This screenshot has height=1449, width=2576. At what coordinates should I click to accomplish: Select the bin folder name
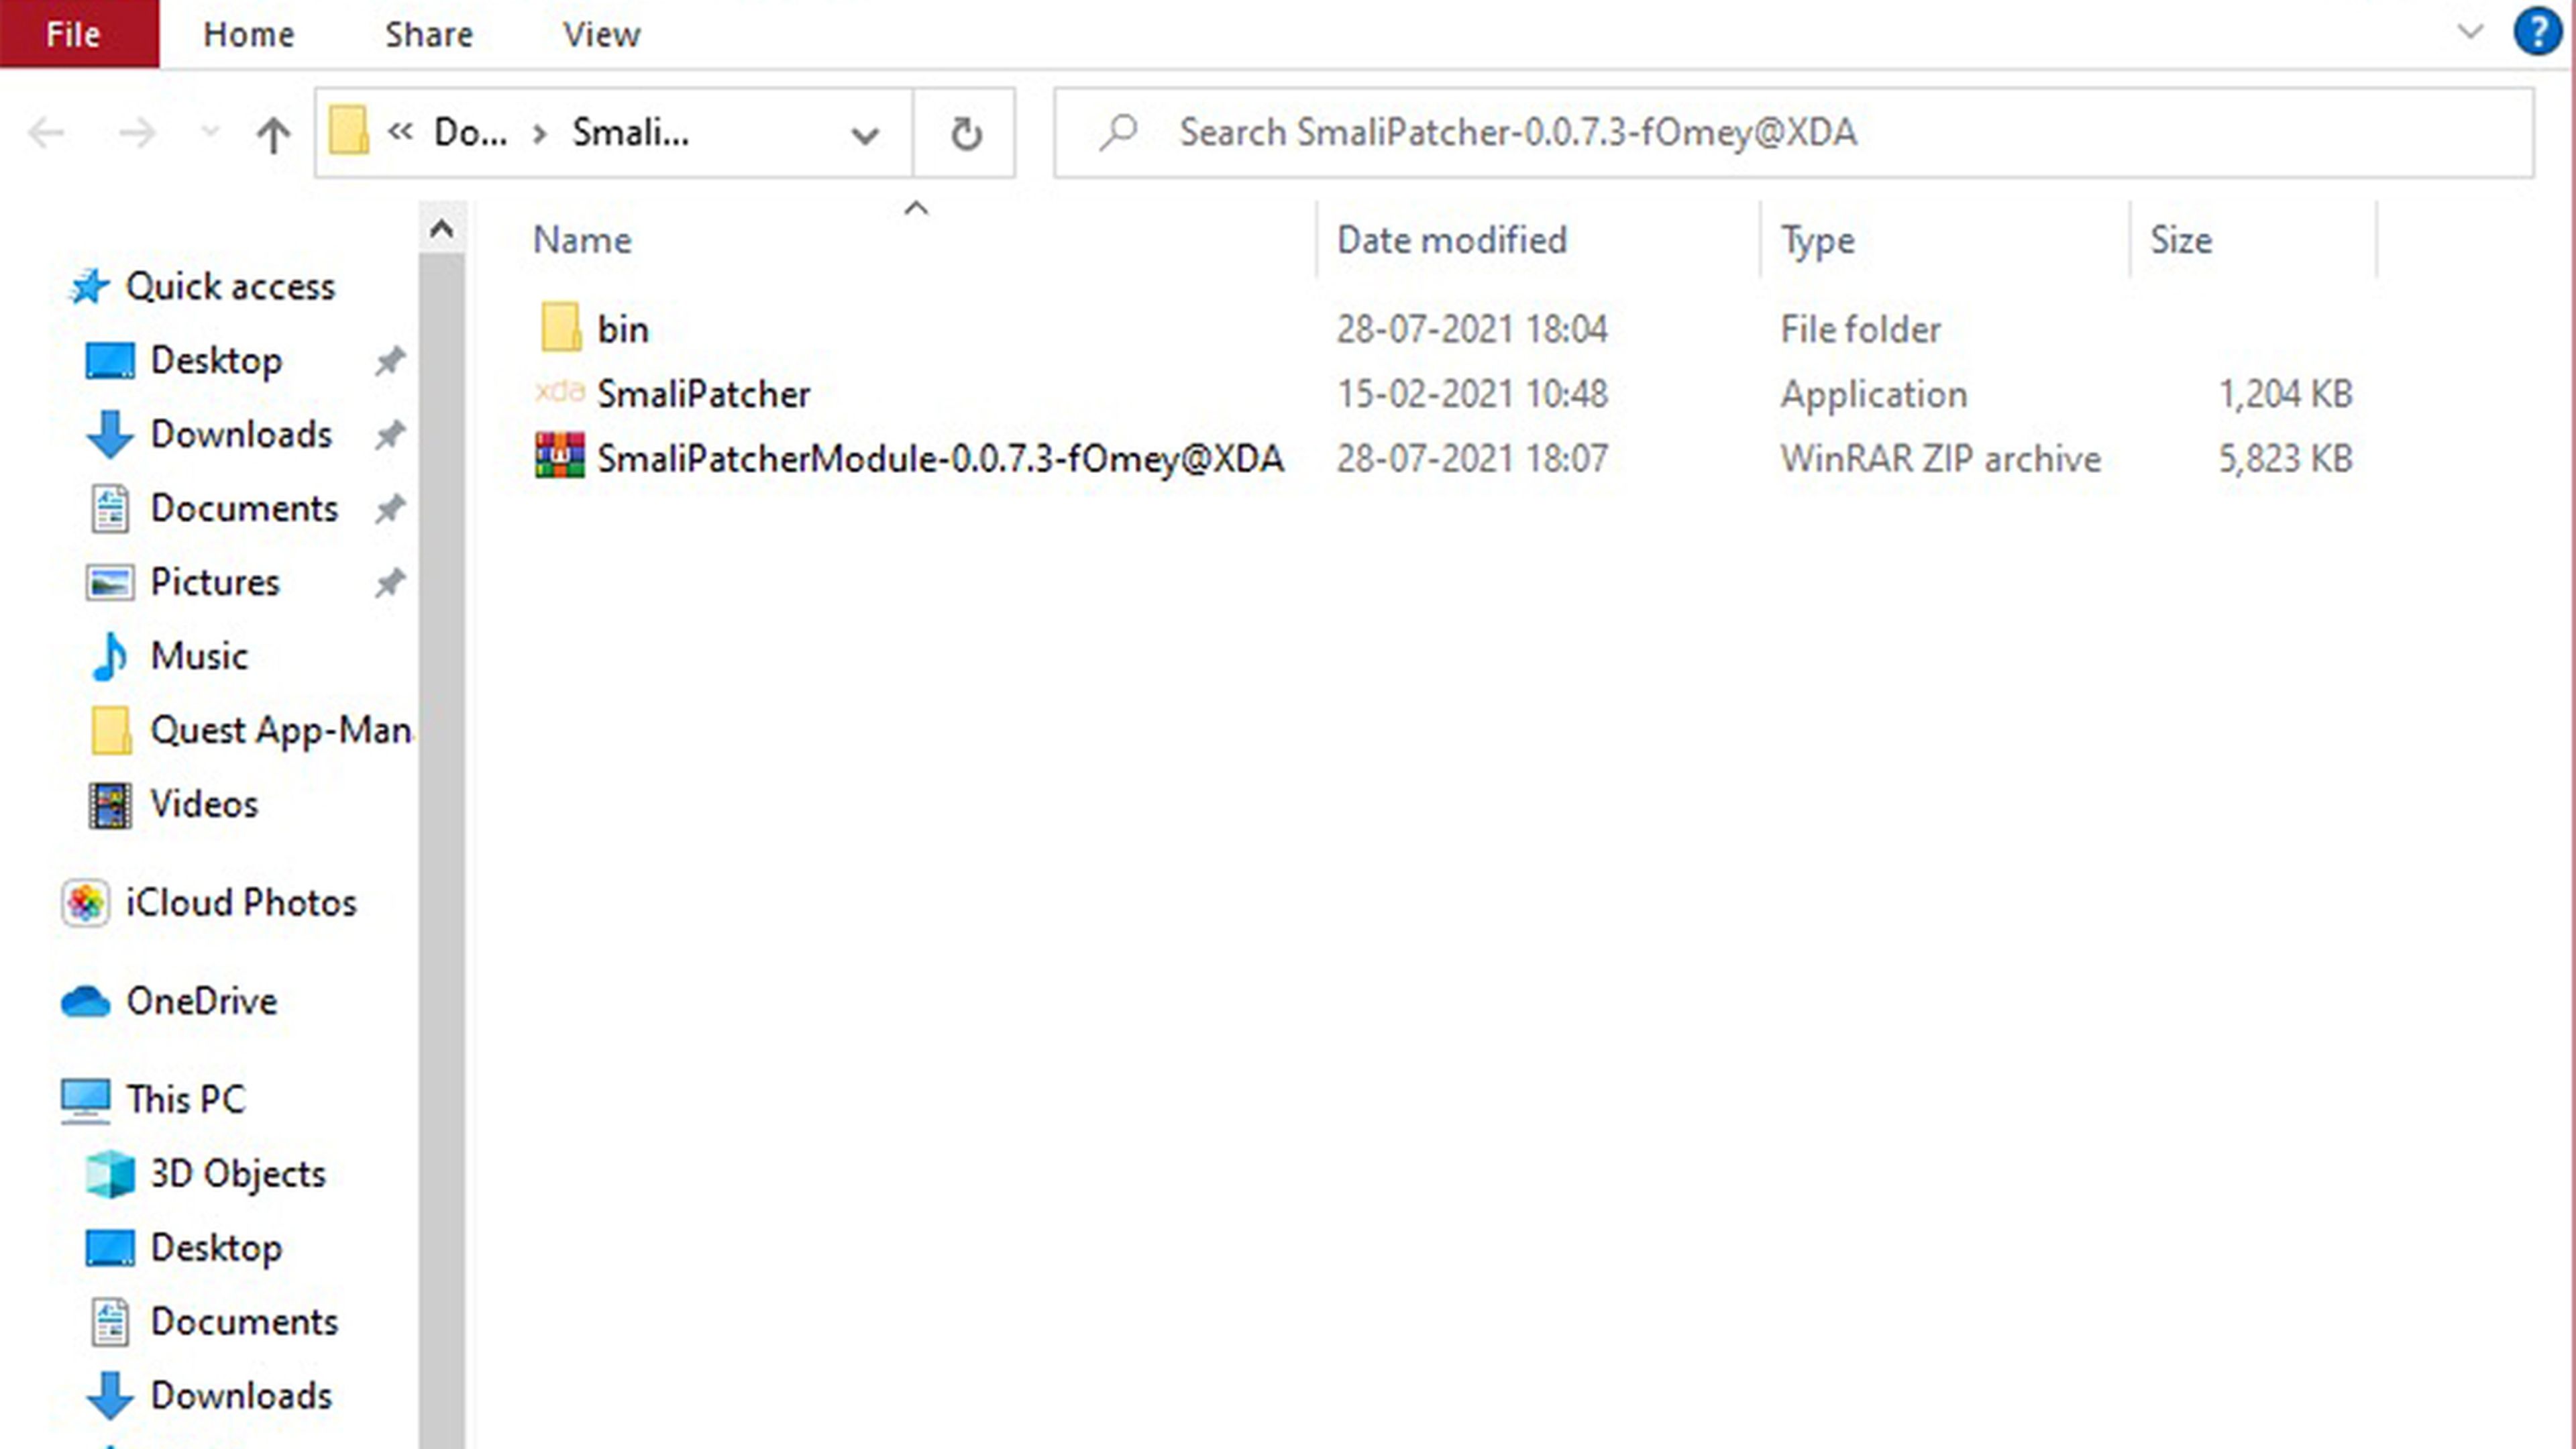click(x=623, y=329)
